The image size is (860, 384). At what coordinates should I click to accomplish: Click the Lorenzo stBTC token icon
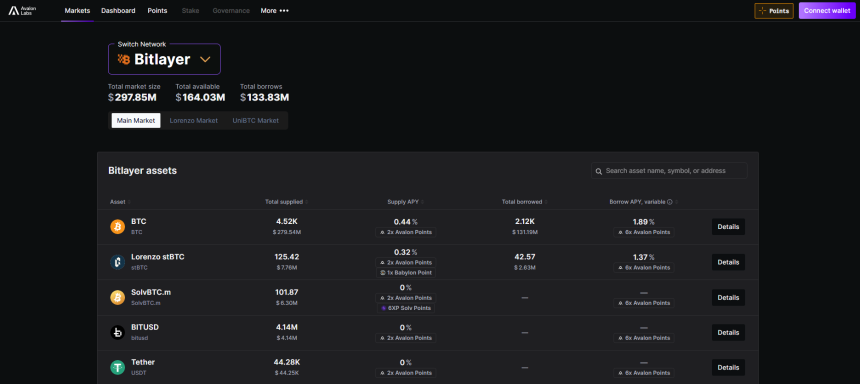(x=117, y=262)
